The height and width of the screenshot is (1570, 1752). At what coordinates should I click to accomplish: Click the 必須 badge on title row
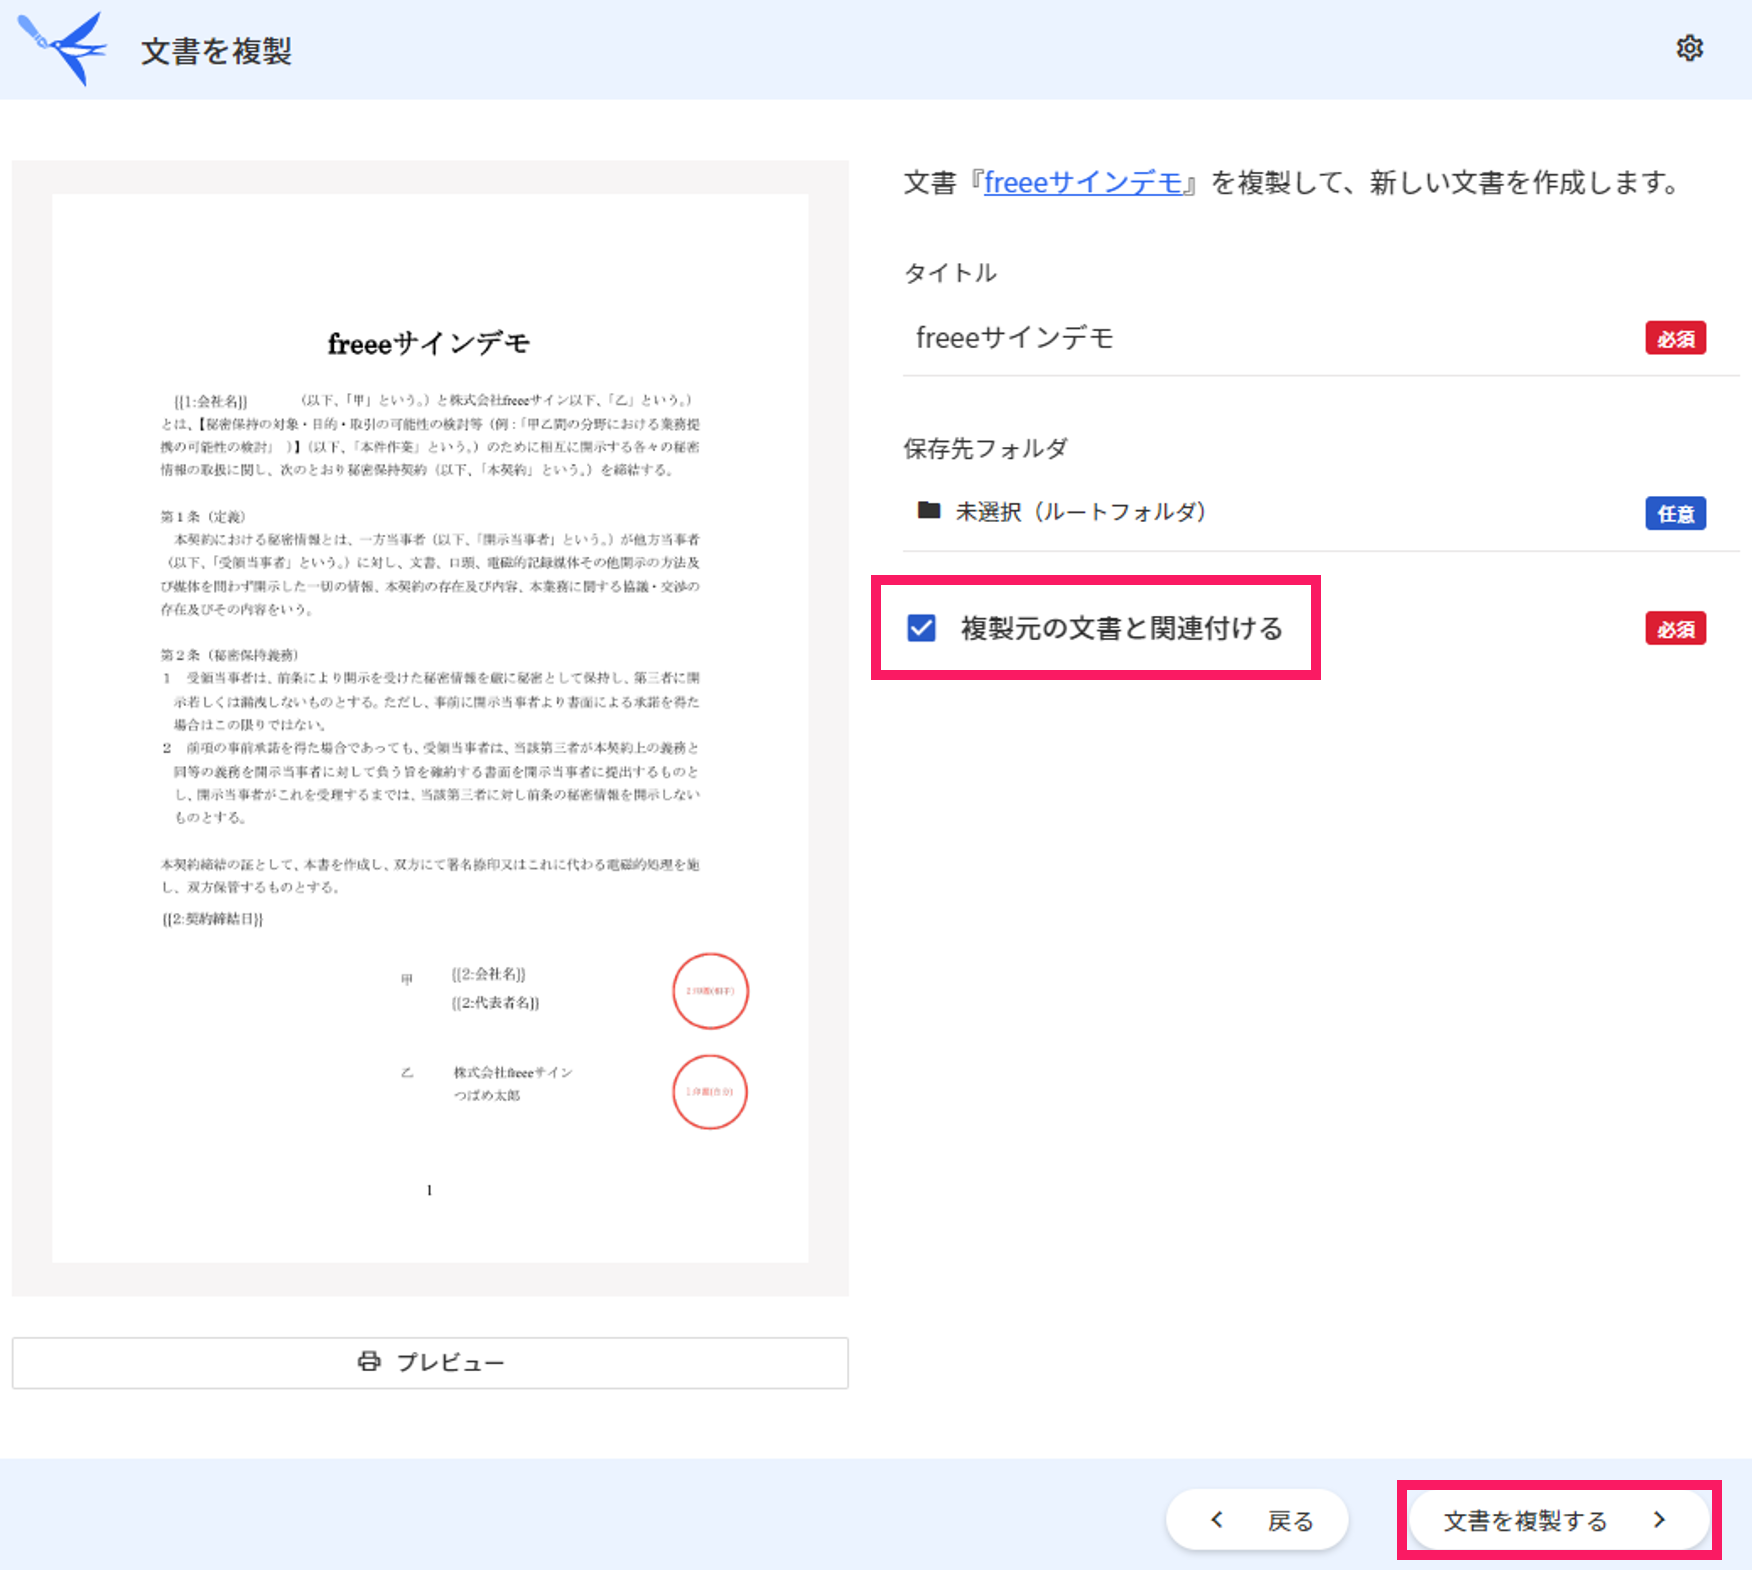[x=1676, y=338]
